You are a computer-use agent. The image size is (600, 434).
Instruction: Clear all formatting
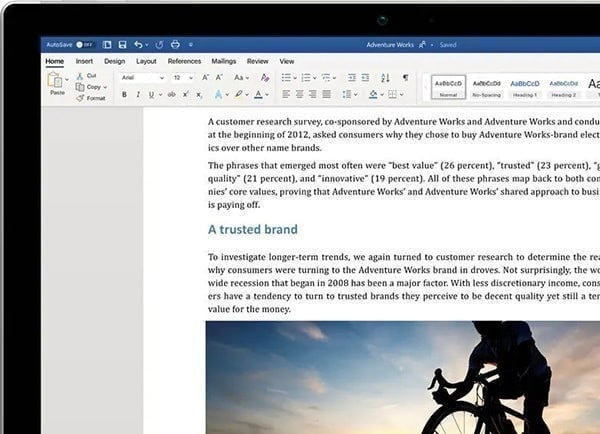tap(264, 78)
